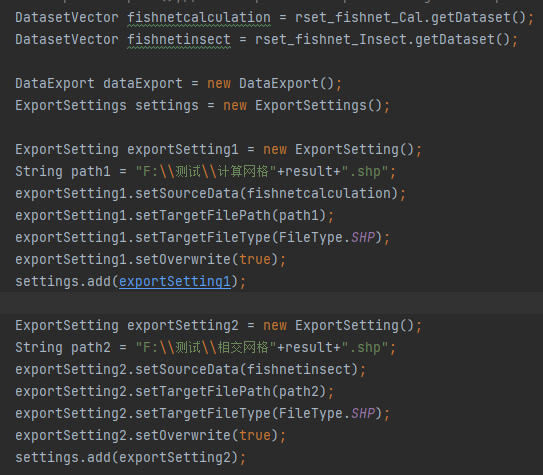Click the settings.add(exportSetting2) statement

(x=131, y=457)
